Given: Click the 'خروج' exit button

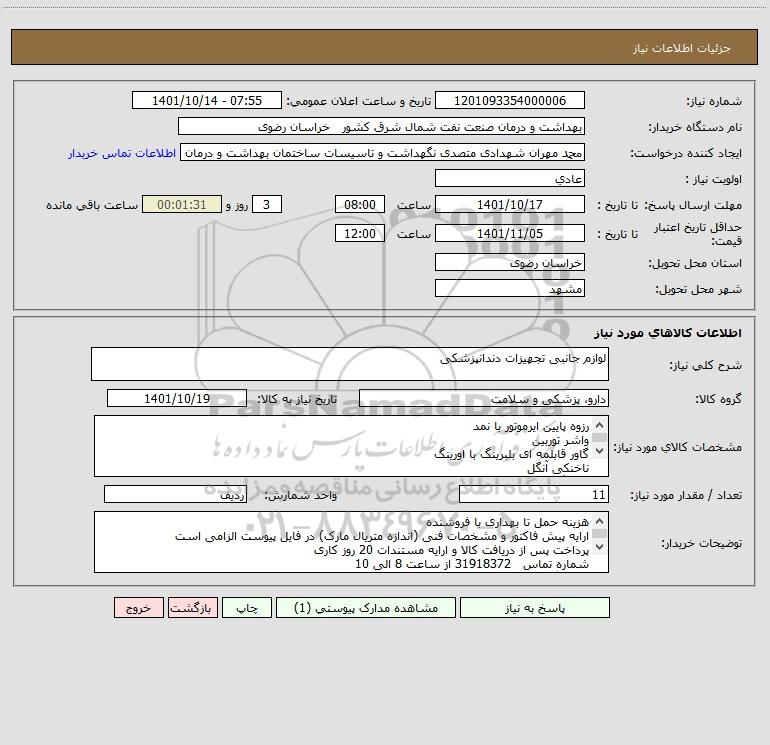Looking at the screenshot, I should (x=138, y=607).
